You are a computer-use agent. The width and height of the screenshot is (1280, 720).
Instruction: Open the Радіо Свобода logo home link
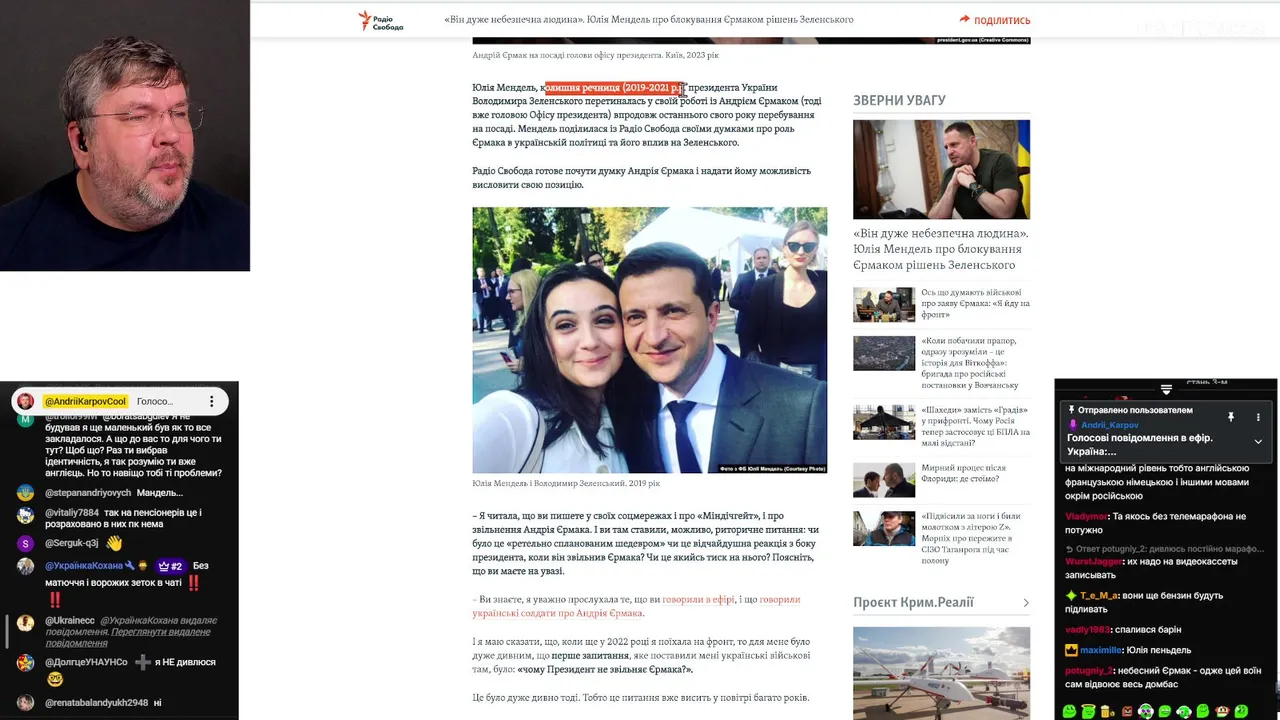tap(381, 20)
